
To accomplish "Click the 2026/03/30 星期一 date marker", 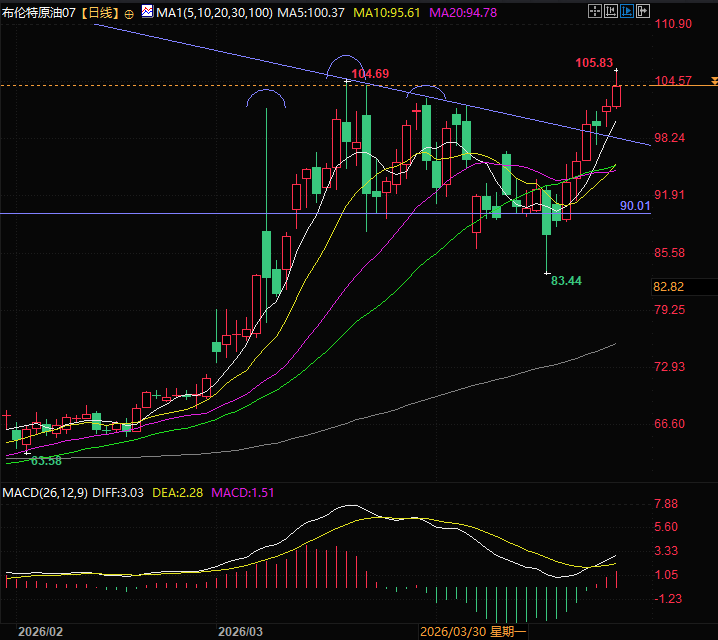I will tap(473, 632).
